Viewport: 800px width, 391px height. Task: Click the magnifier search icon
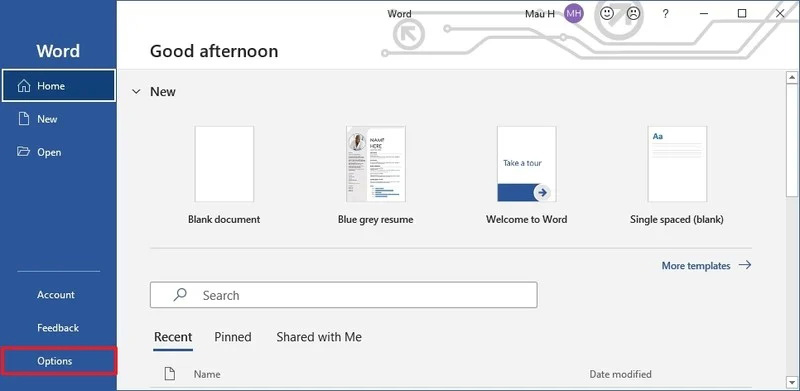[180, 295]
